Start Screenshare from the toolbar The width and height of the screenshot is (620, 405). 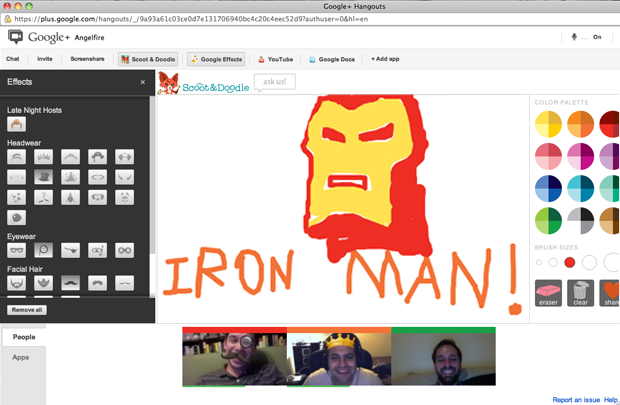87,59
